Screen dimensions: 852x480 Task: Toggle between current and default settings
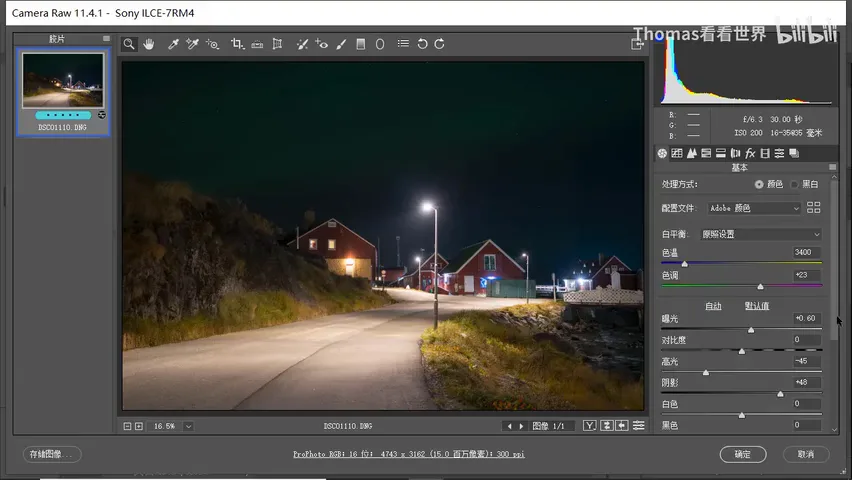point(638,426)
